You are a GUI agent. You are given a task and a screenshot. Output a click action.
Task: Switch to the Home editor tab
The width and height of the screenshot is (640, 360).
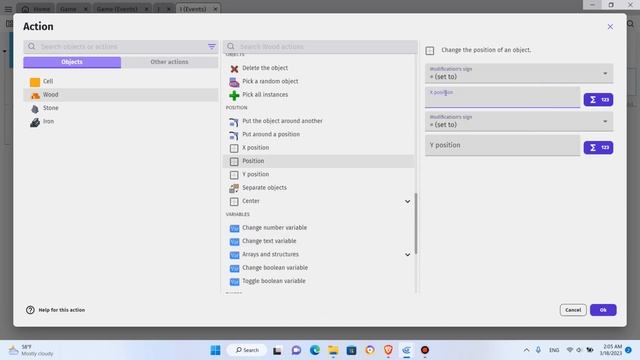point(36,9)
